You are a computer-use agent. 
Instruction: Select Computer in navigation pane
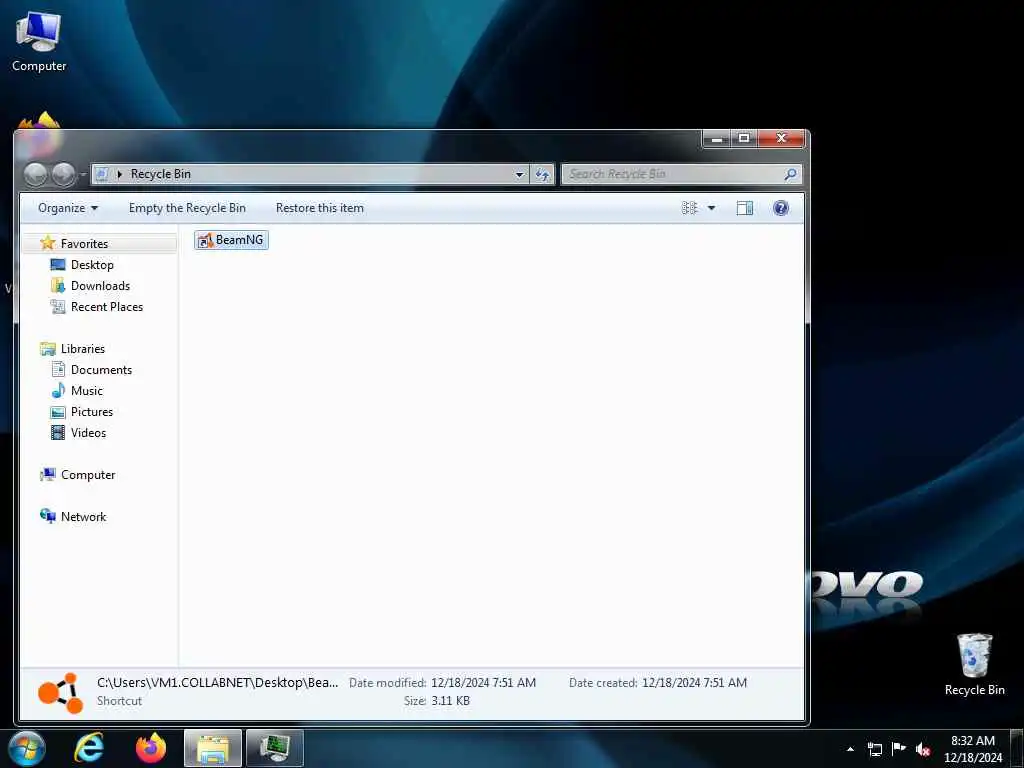pyautogui.click(x=88, y=475)
